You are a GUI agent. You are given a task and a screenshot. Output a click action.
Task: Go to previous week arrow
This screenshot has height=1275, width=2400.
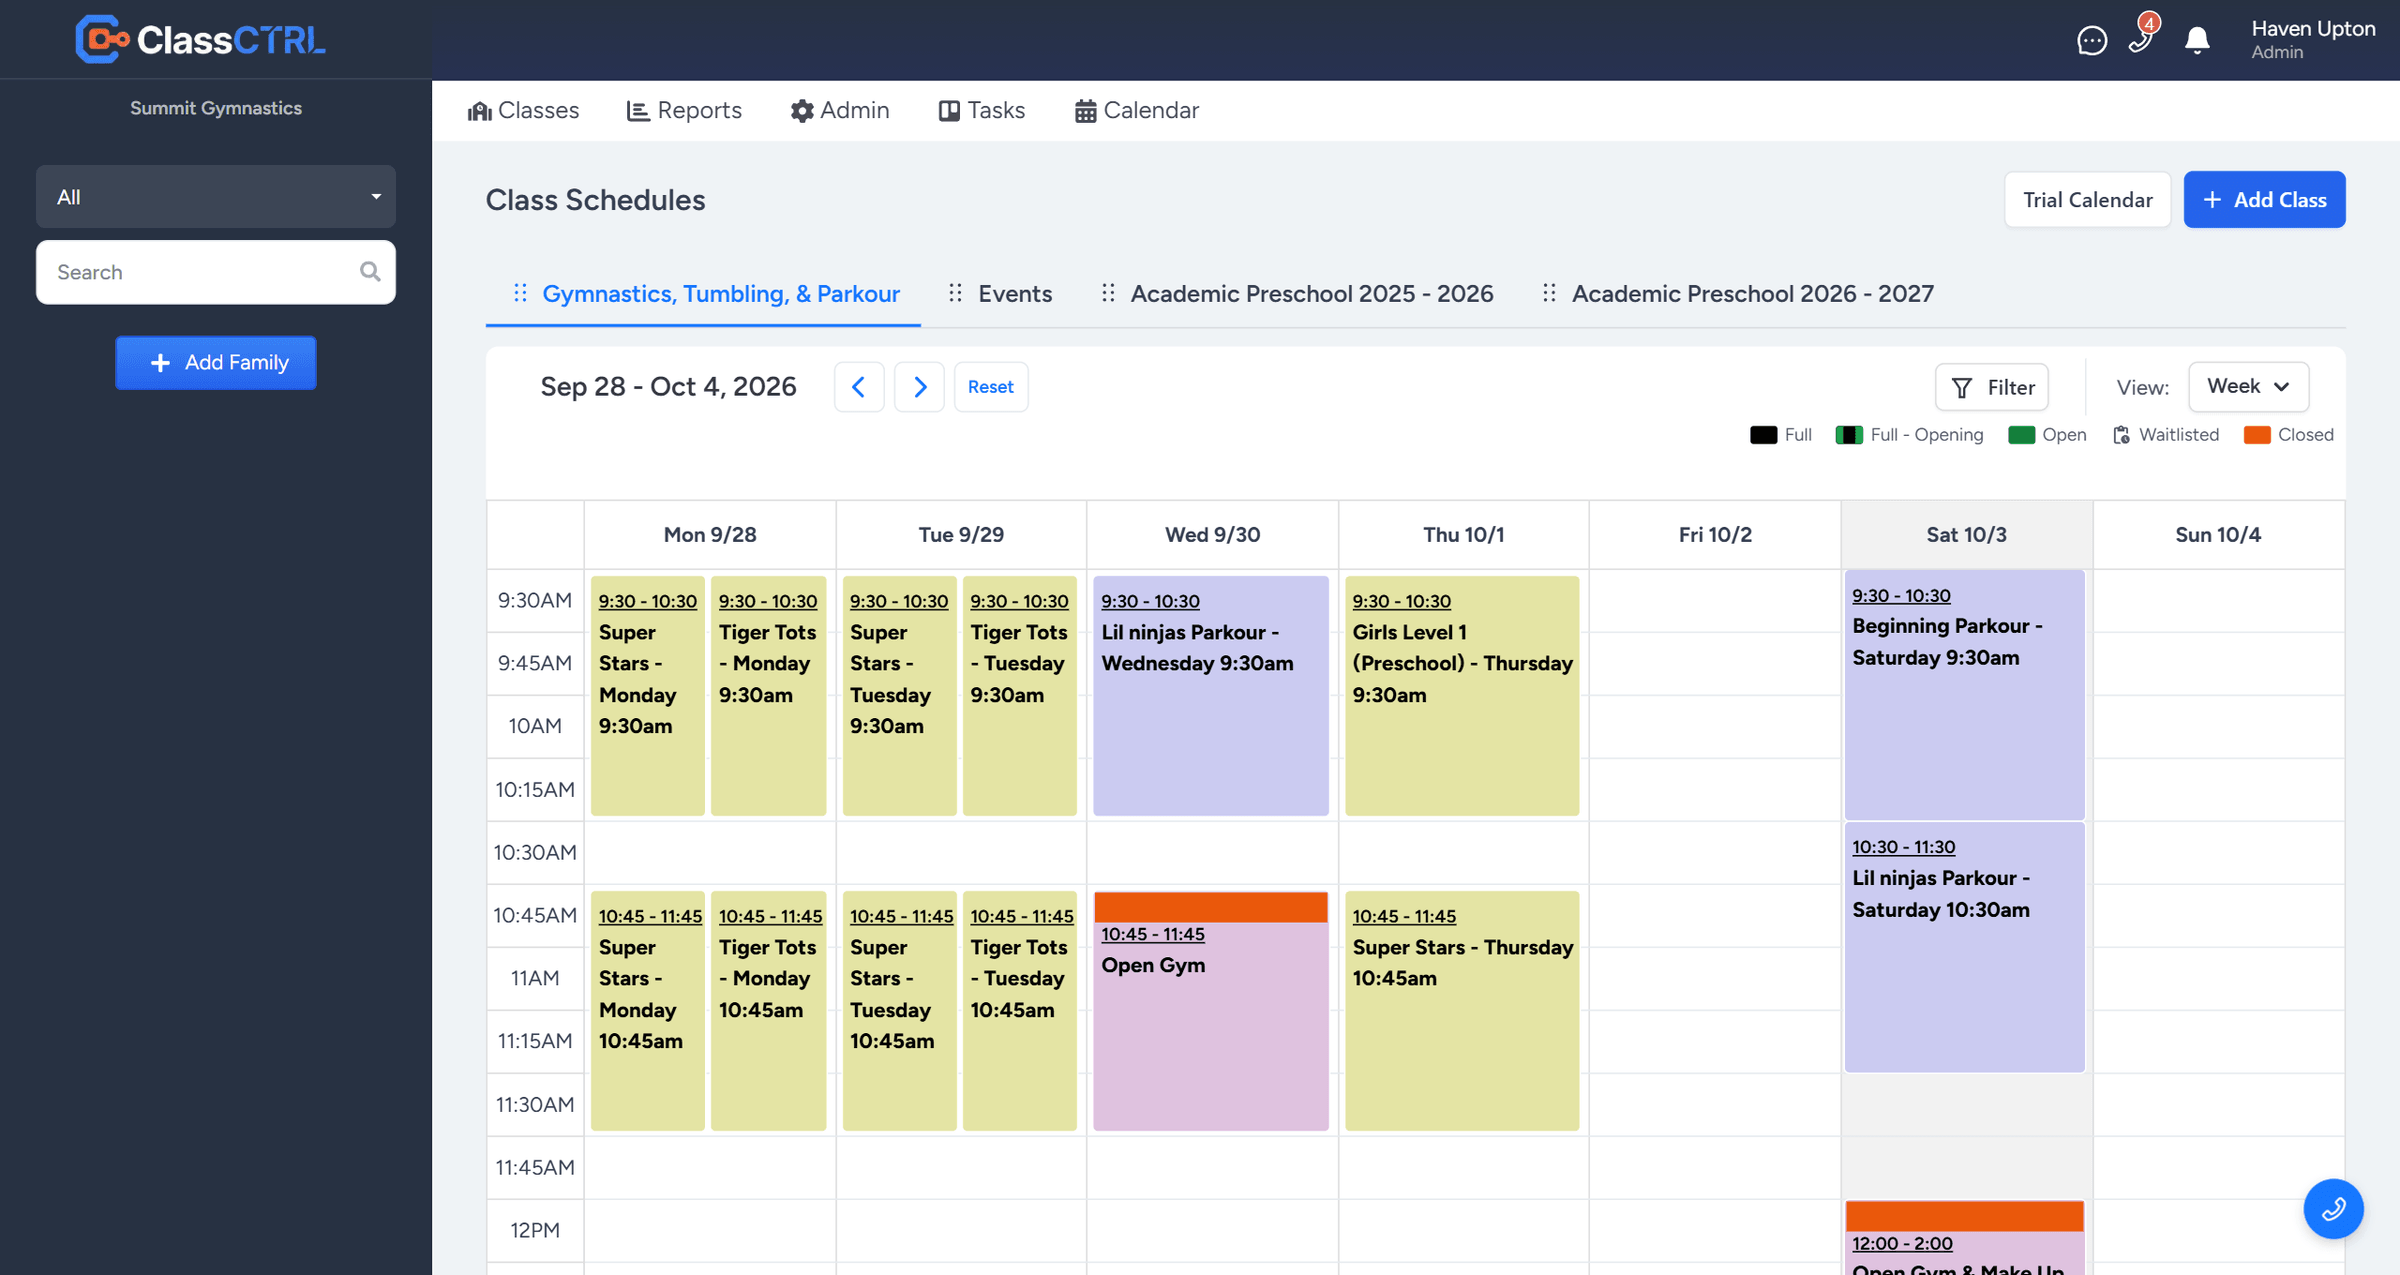pos(859,387)
